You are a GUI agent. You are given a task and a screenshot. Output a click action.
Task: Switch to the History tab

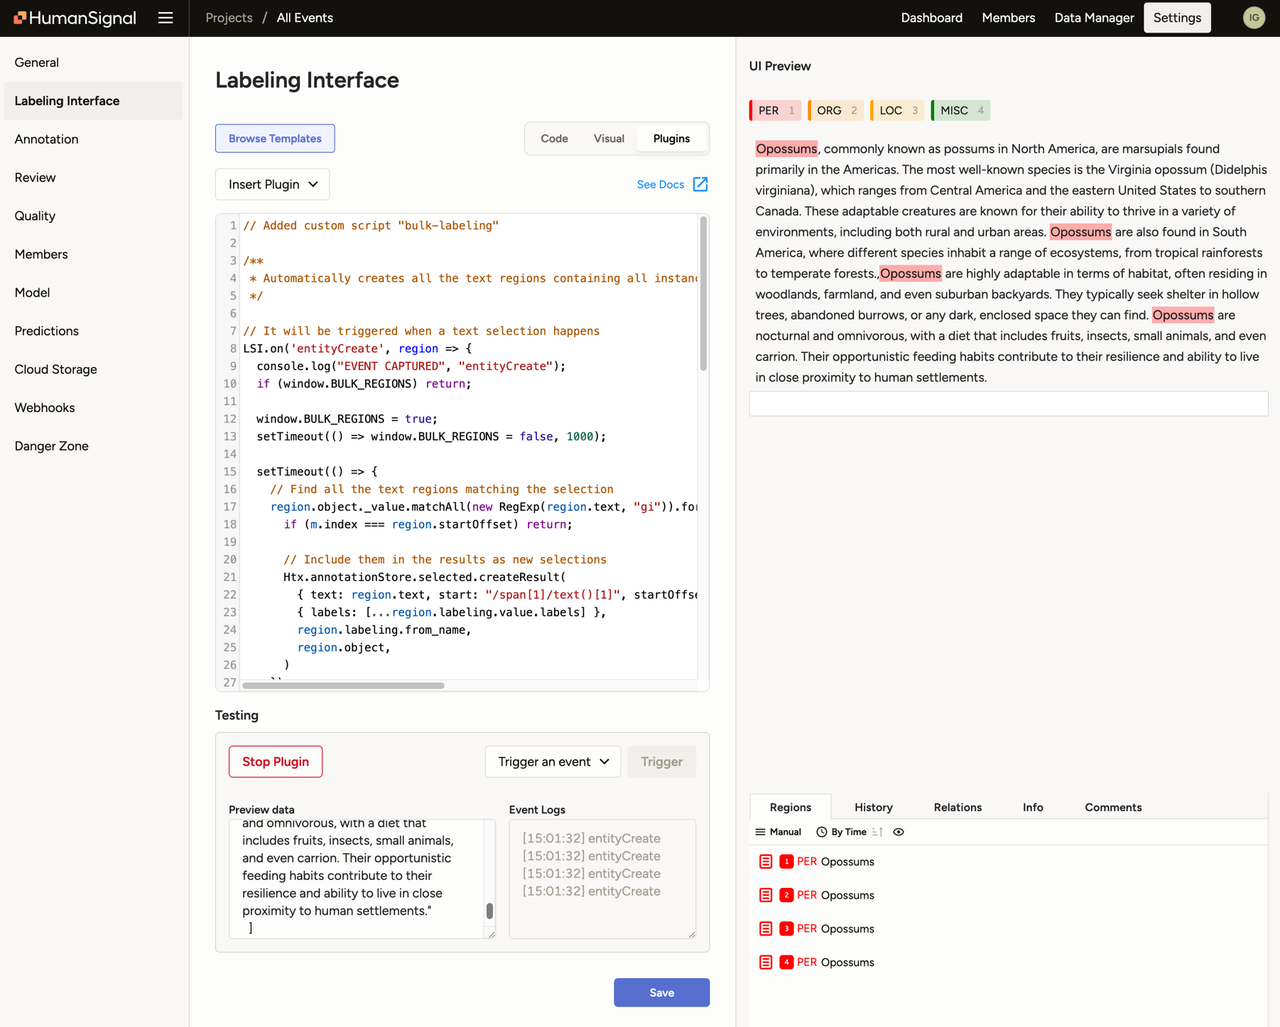[873, 807]
